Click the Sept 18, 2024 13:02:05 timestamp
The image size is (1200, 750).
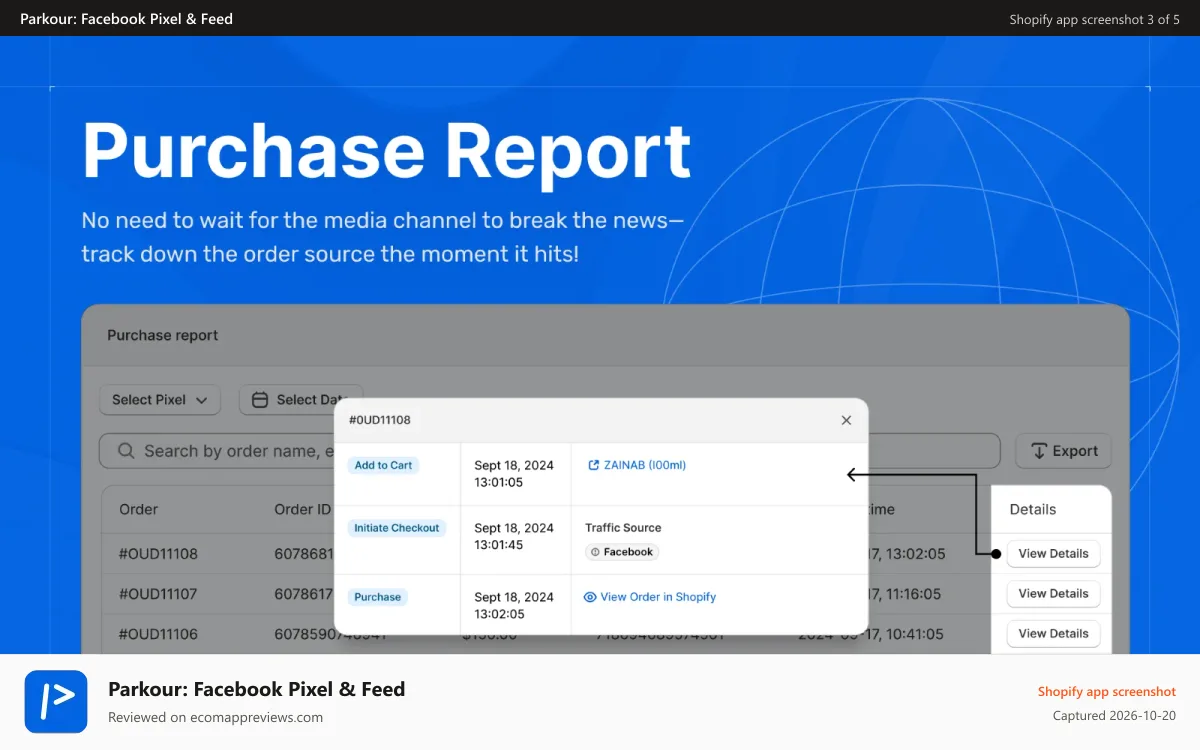click(x=514, y=605)
